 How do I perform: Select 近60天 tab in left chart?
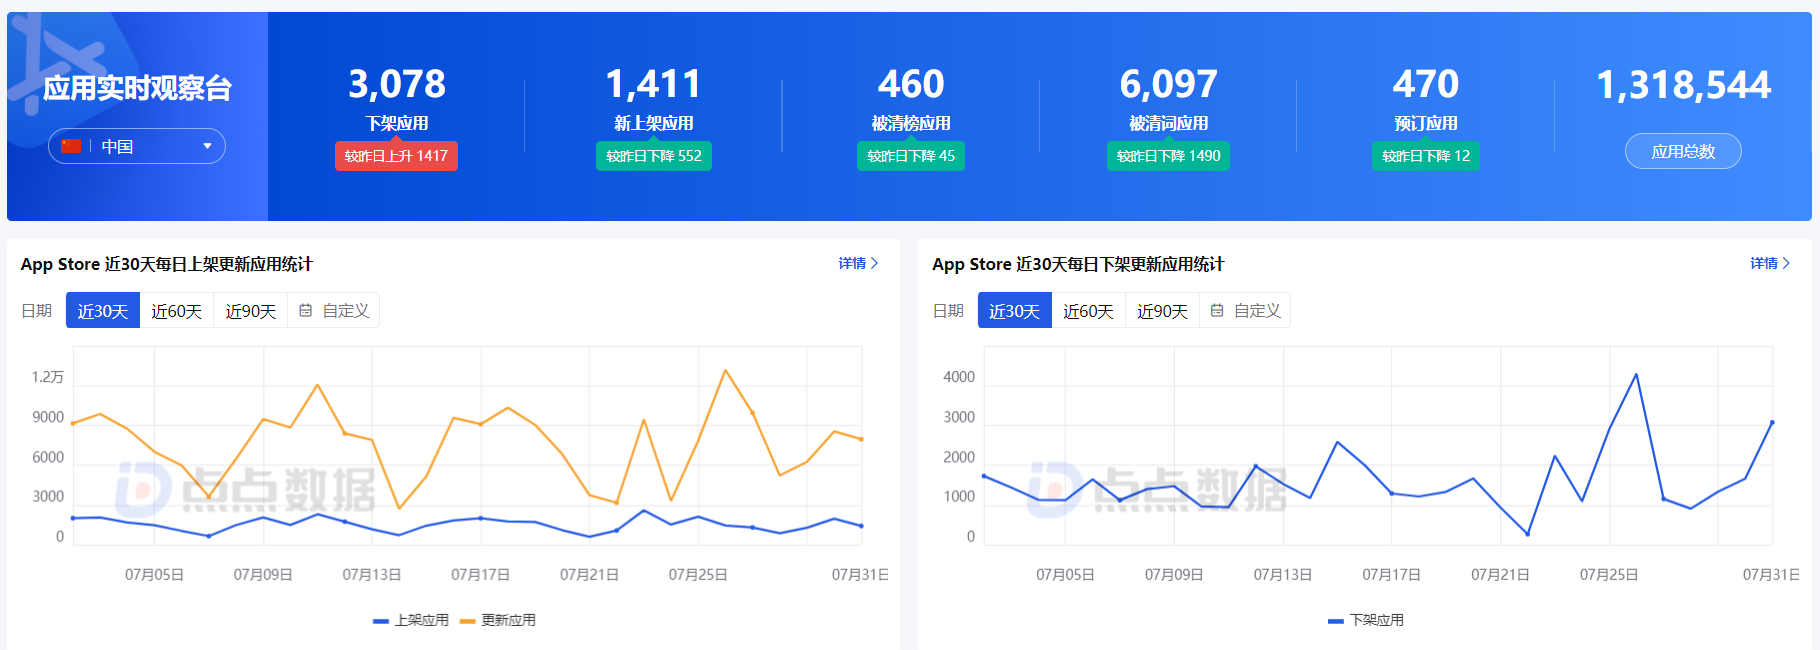[177, 311]
